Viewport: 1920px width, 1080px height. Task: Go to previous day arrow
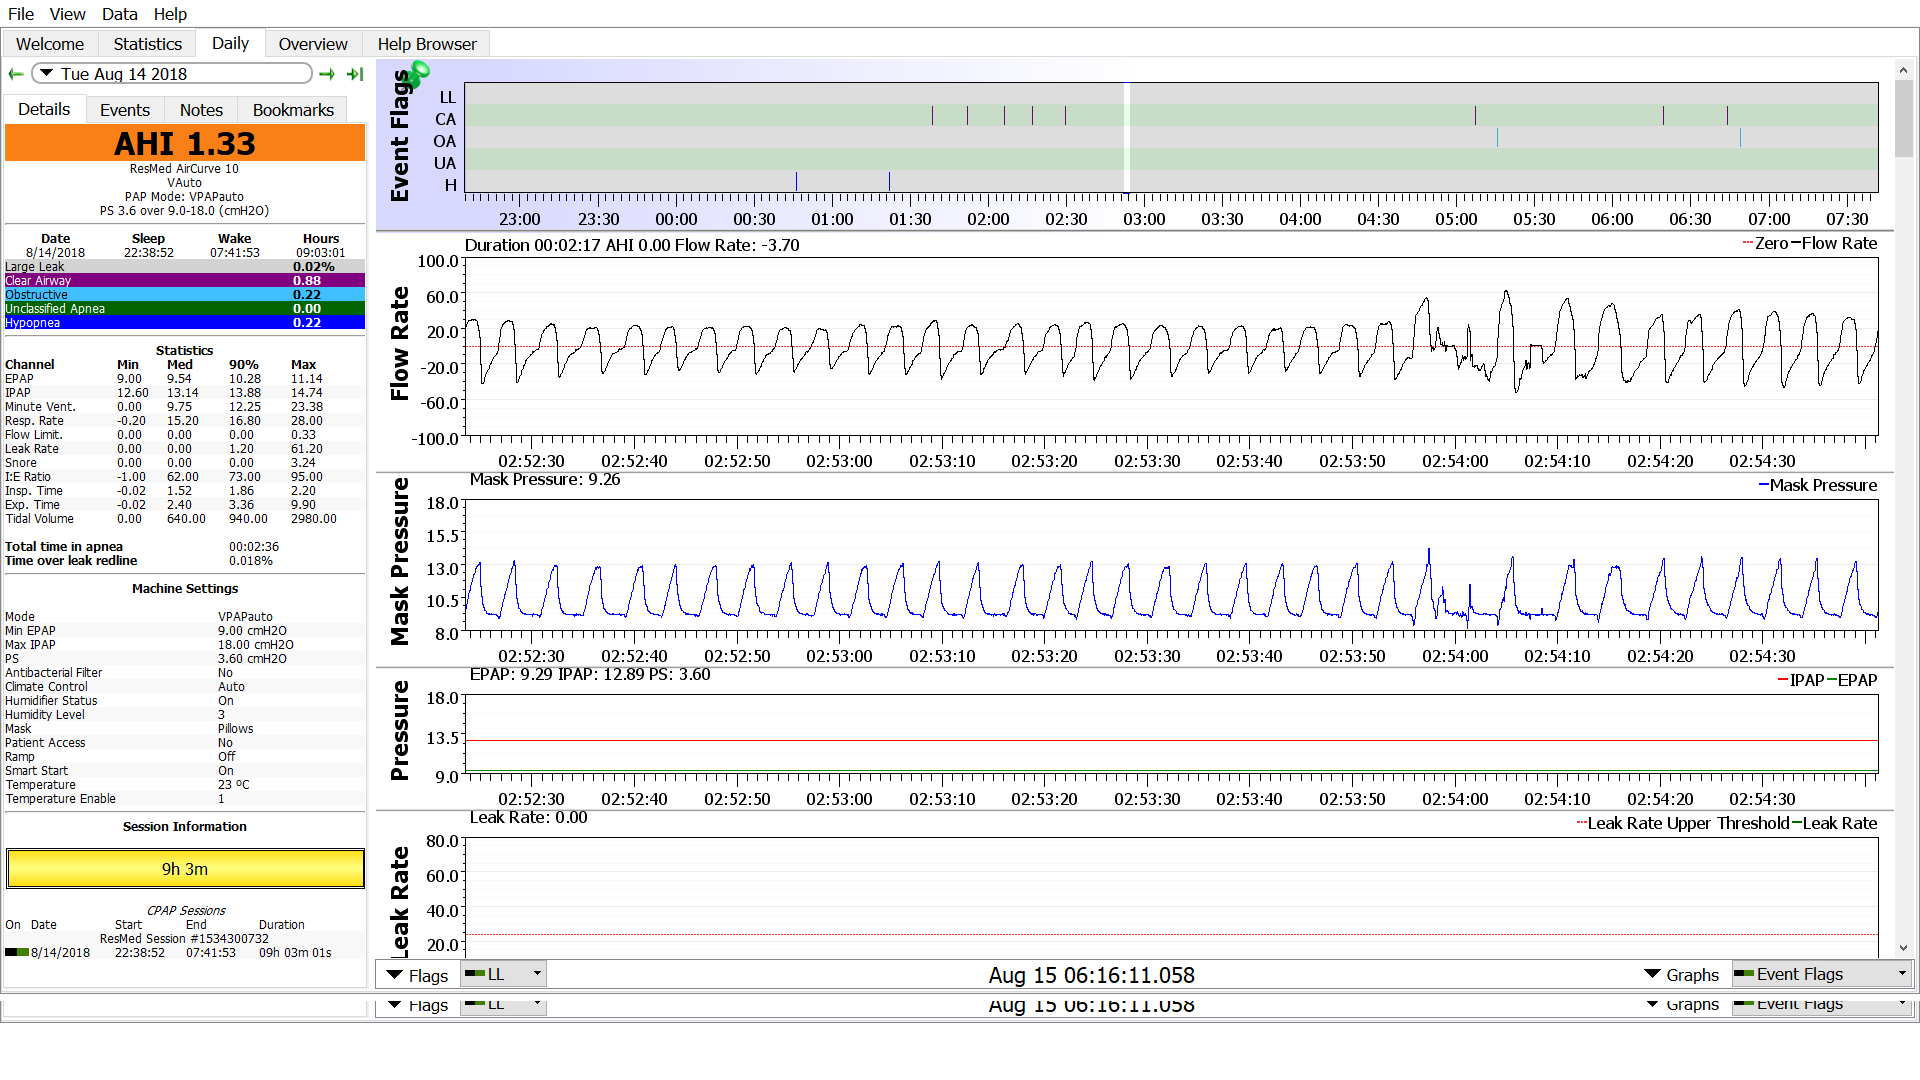click(x=16, y=74)
